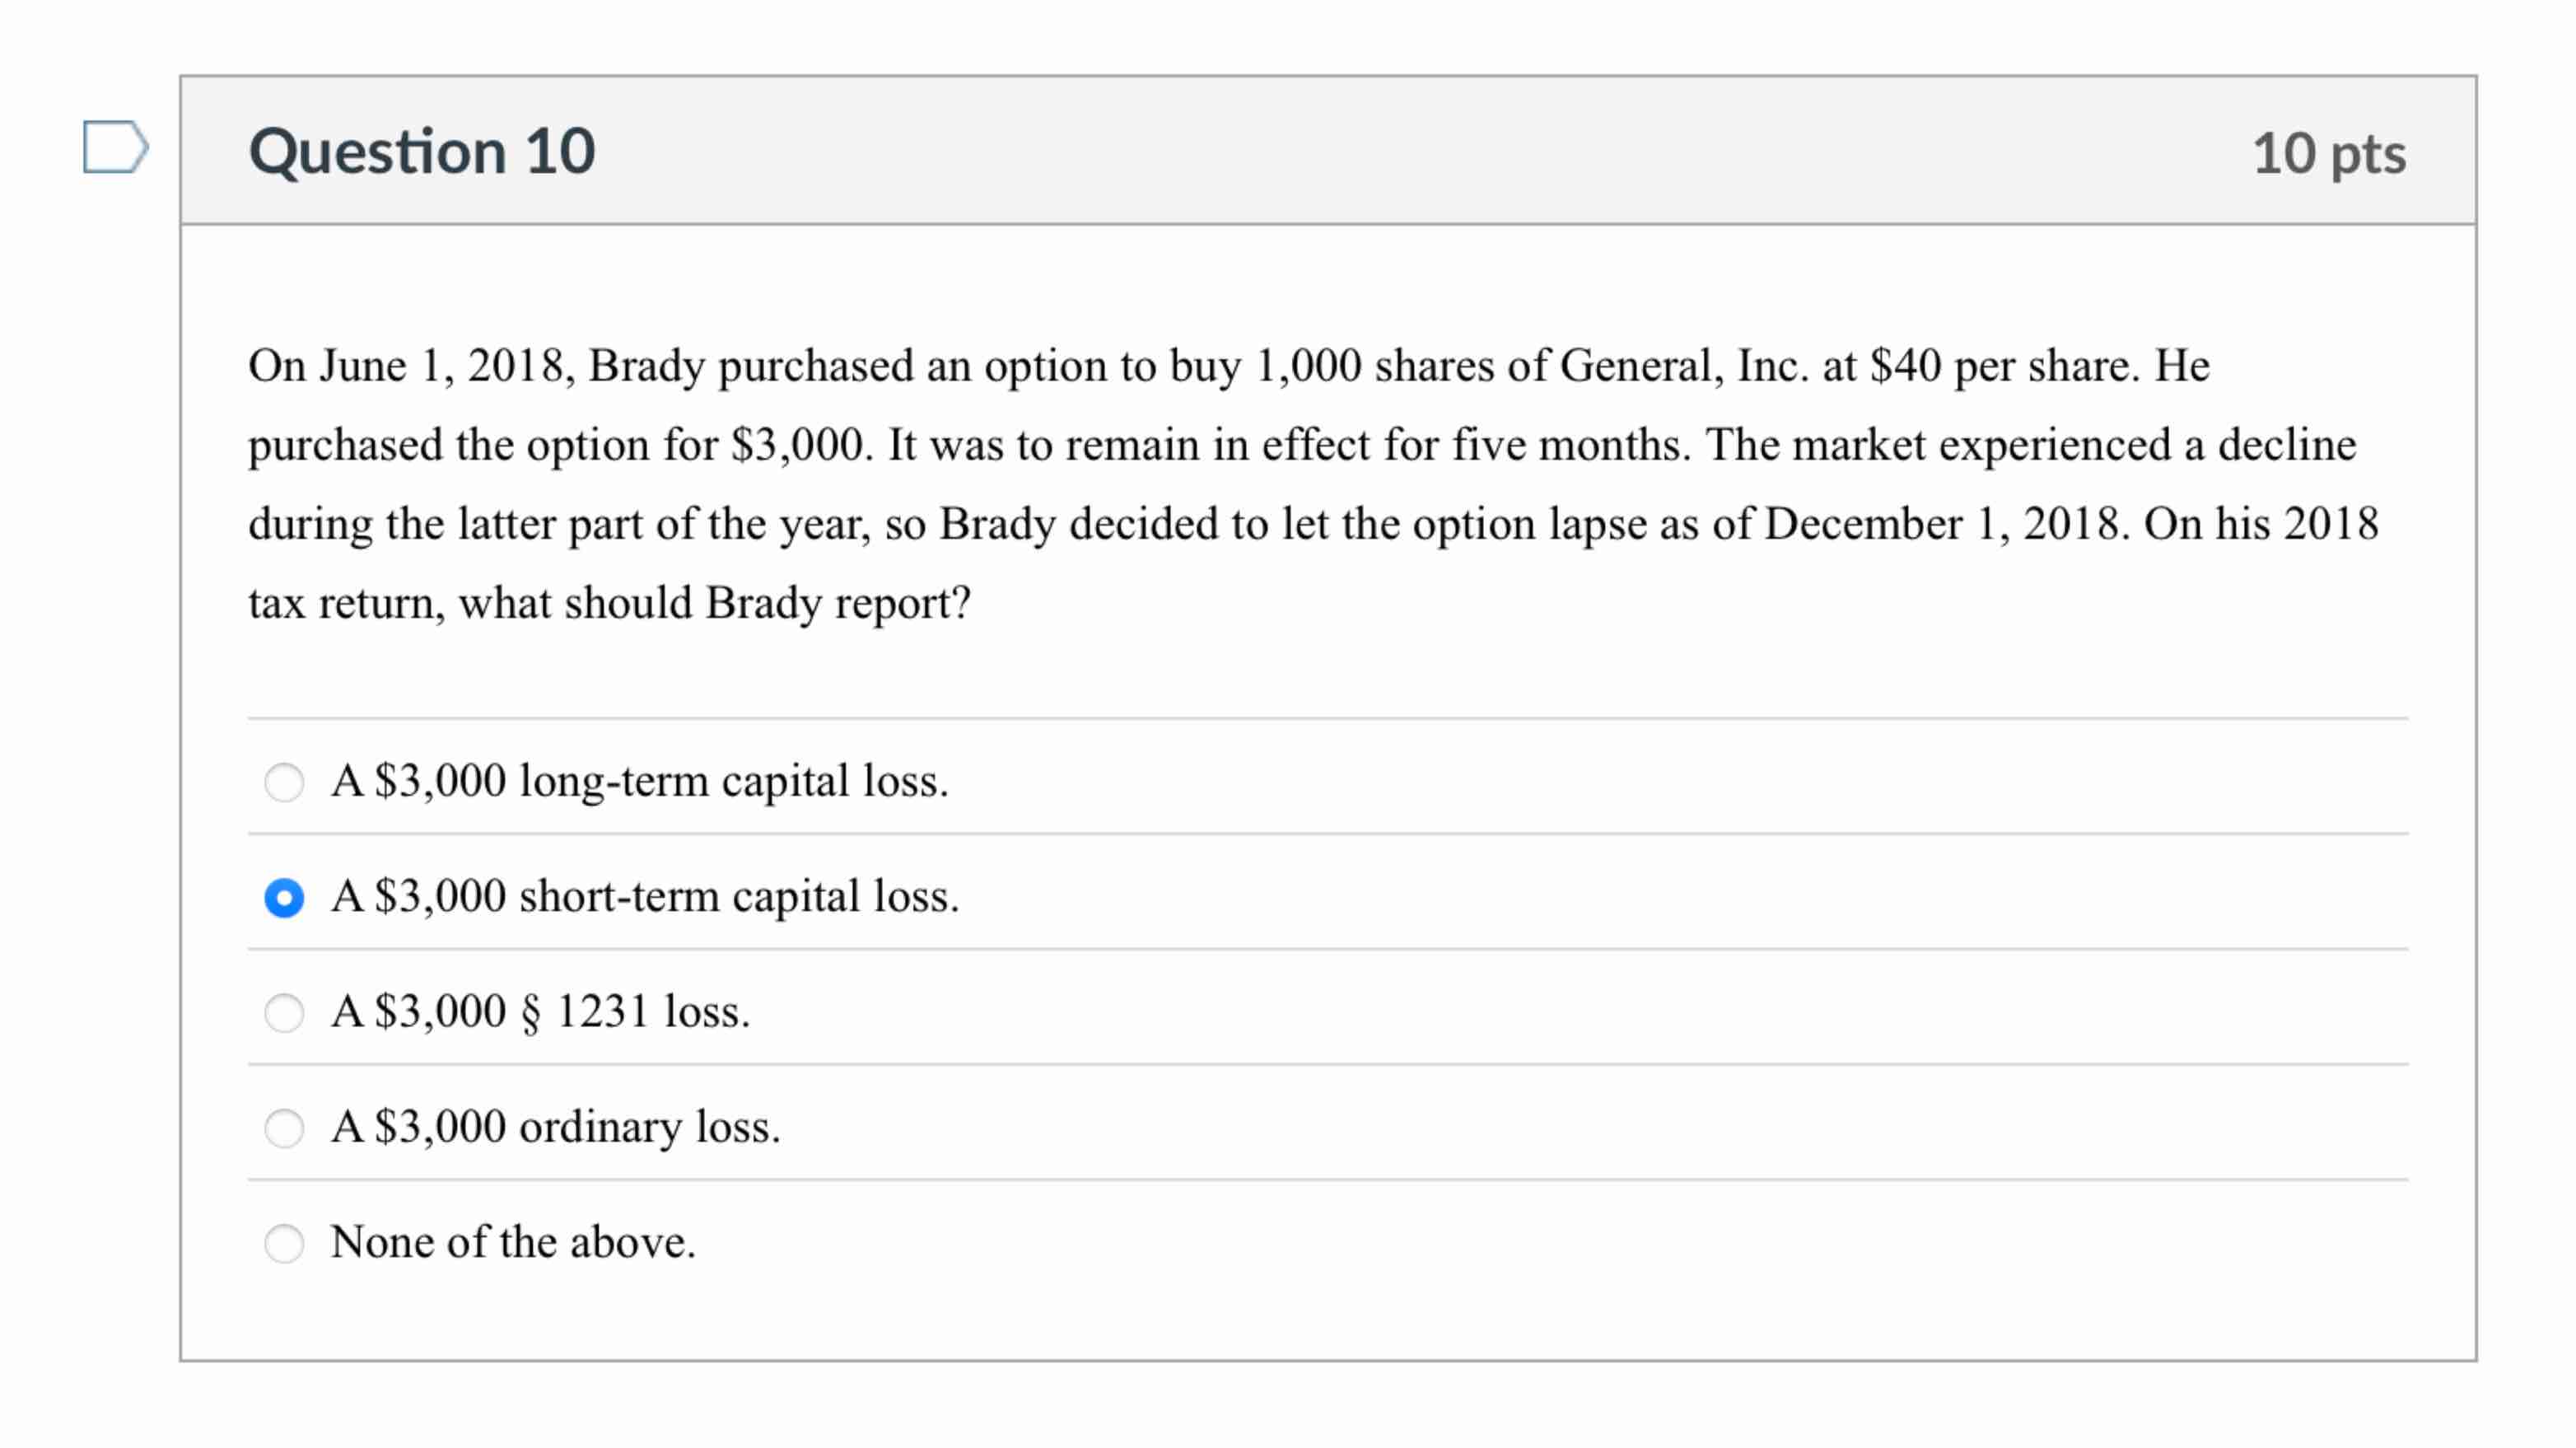Click the answer text "None of the above"
2576x1448 pixels.
(514, 1242)
